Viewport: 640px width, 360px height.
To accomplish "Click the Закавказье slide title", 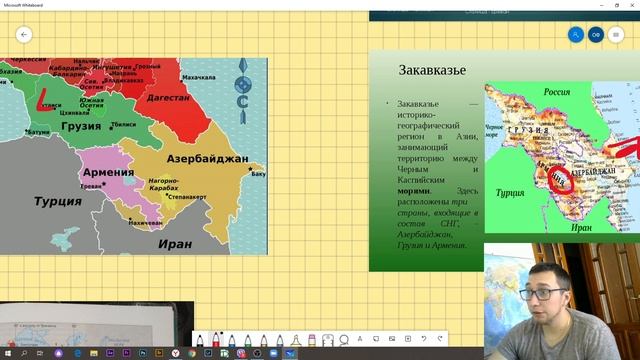I will point(432,70).
